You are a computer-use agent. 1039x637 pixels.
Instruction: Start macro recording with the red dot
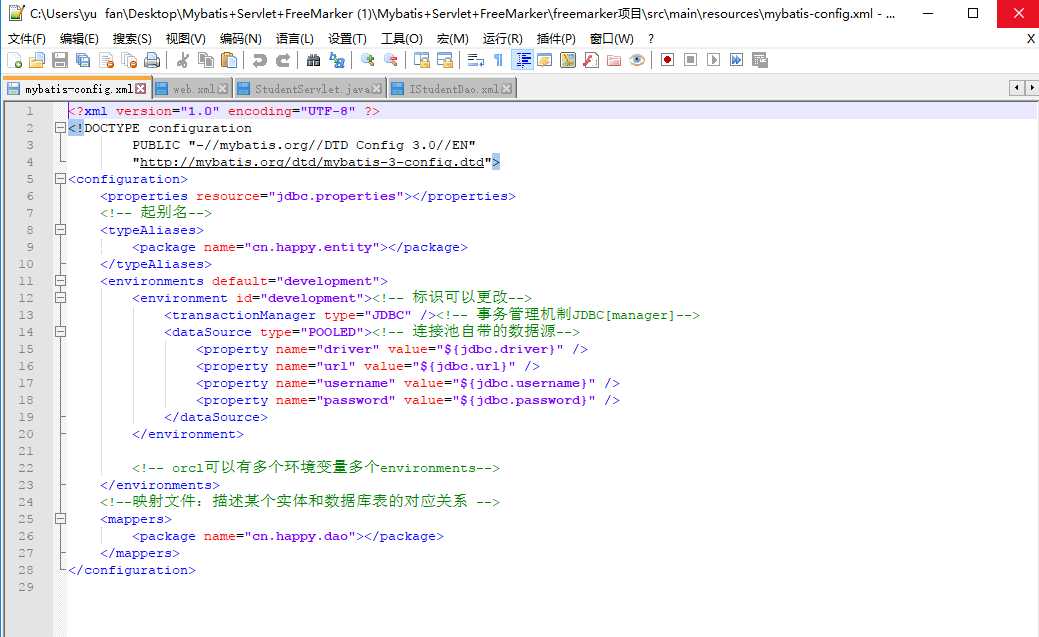tap(667, 60)
